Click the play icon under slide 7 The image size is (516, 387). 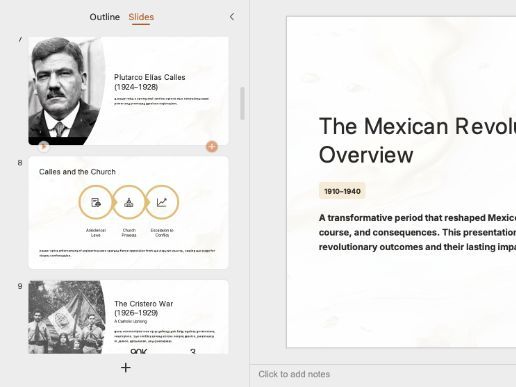coord(43,146)
